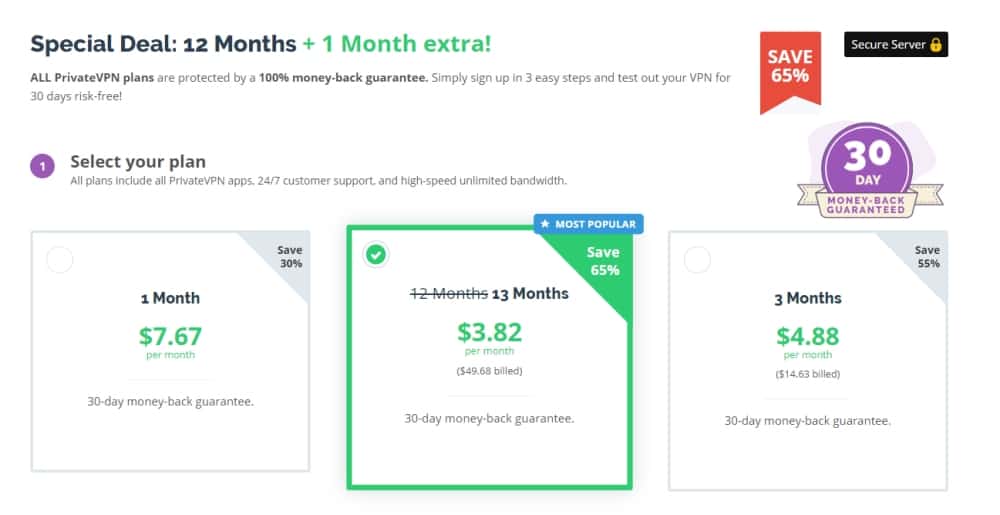The image size is (1000, 515).
Task: Click the 30 Day Money-Back Guaranteed badge
Action: click(869, 171)
